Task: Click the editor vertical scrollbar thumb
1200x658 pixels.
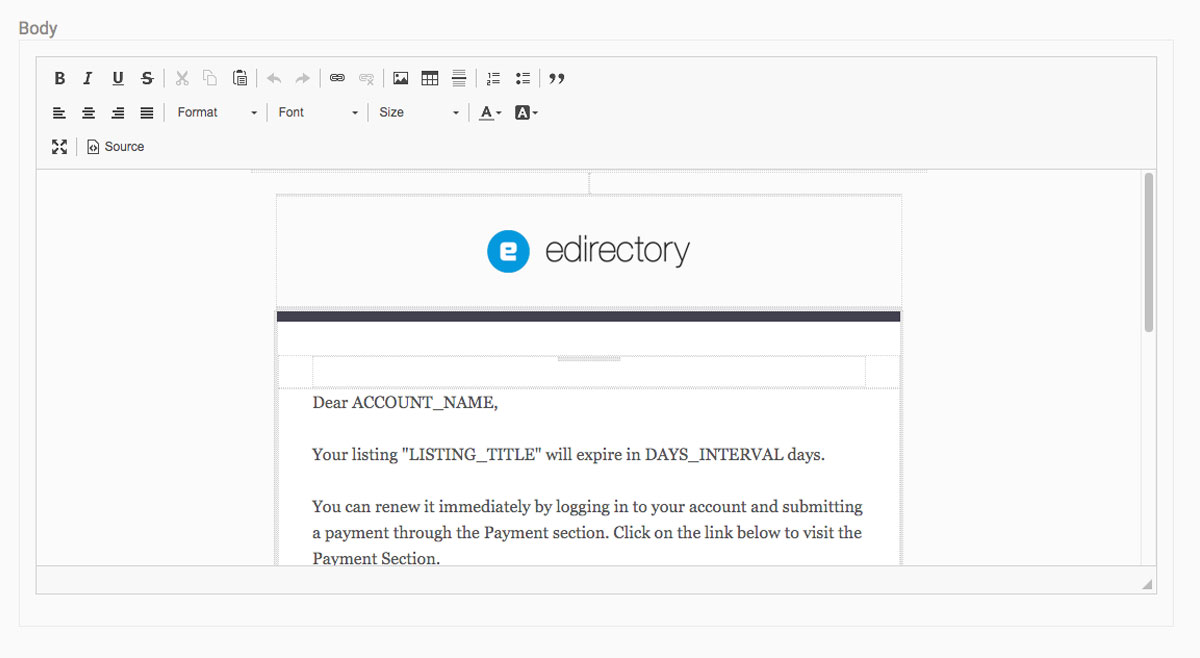Action: (1149, 252)
